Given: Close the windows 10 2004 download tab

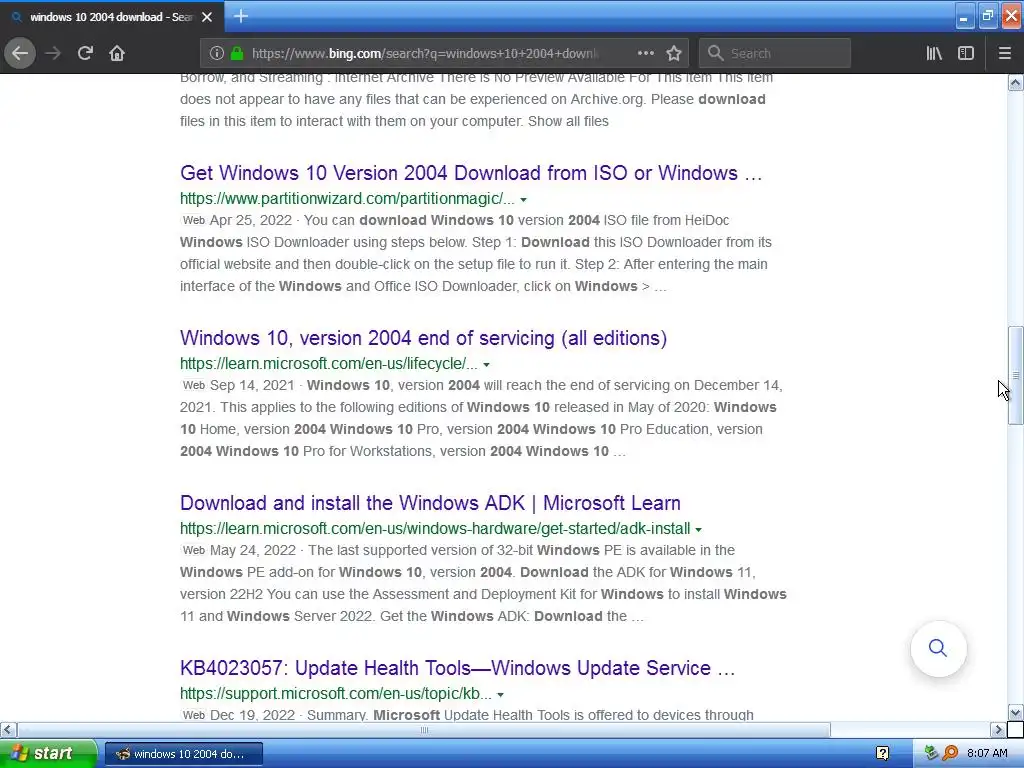Looking at the screenshot, I should click(x=207, y=17).
